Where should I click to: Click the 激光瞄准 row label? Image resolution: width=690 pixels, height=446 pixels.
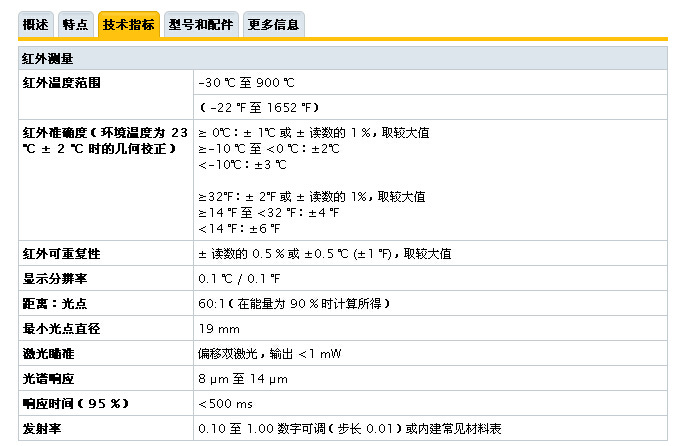tap(48, 354)
